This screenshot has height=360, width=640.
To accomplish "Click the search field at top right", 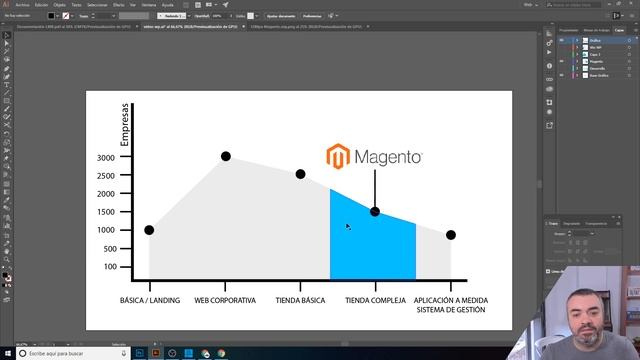I will (573, 5).
